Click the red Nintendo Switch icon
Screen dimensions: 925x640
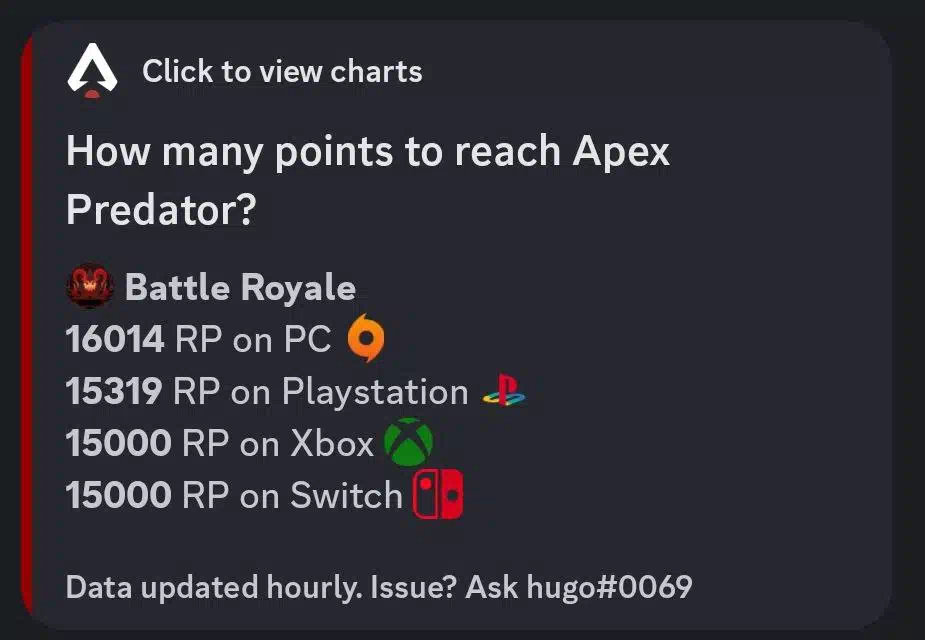click(438, 494)
